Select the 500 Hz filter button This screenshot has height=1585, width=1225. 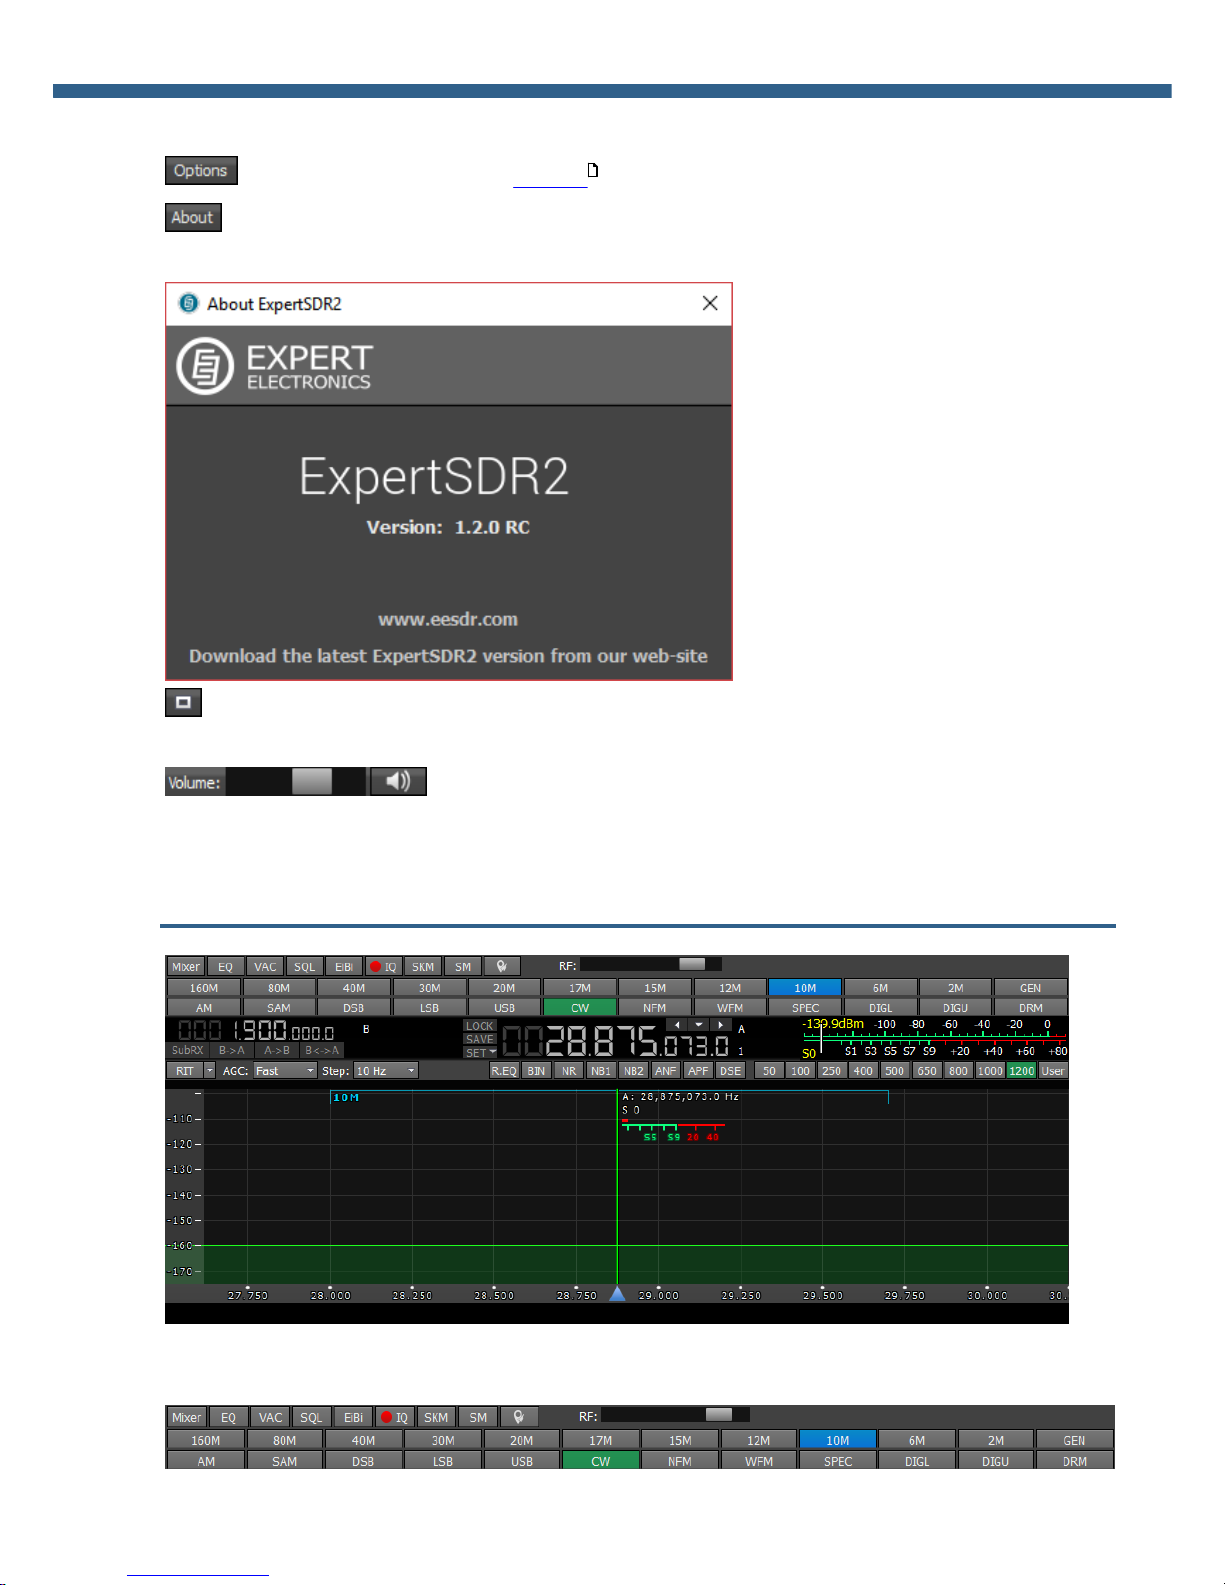pyautogui.click(x=895, y=1071)
